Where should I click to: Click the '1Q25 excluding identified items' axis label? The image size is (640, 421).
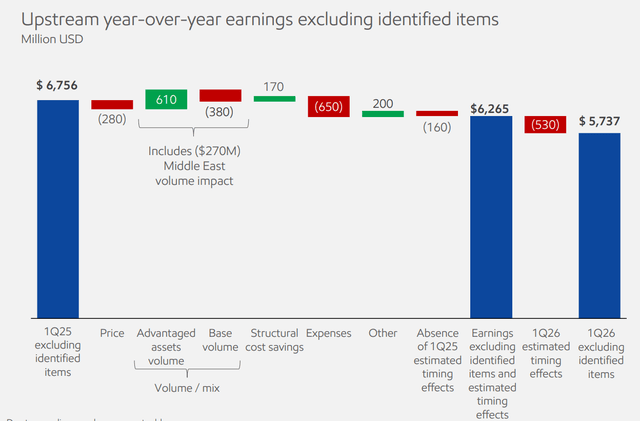click(x=58, y=352)
